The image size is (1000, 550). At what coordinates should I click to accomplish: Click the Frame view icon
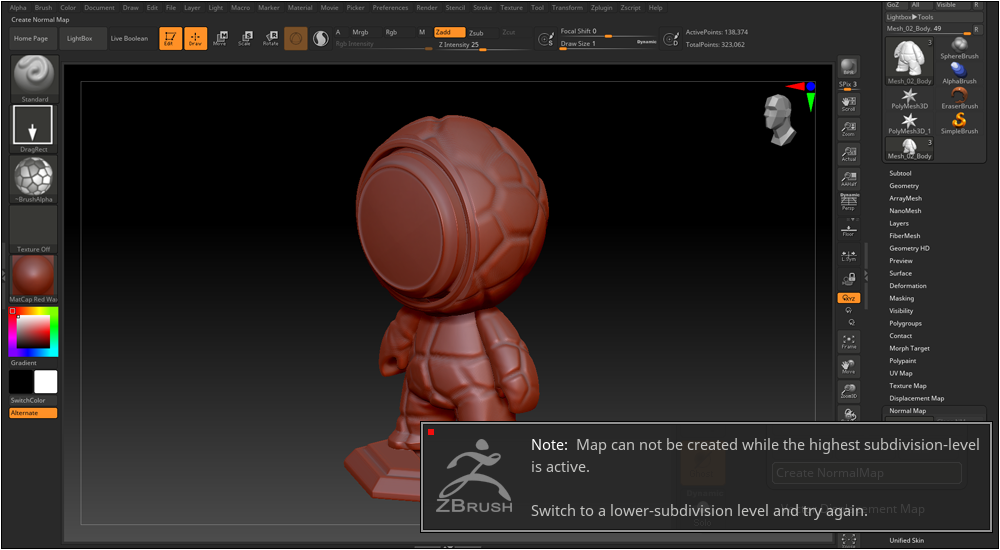(848, 342)
